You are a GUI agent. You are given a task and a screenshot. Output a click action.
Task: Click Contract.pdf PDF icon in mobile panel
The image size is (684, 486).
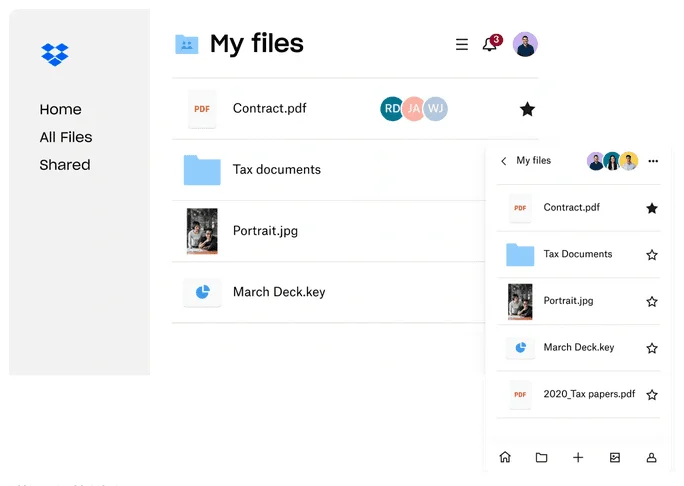(520, 208)
